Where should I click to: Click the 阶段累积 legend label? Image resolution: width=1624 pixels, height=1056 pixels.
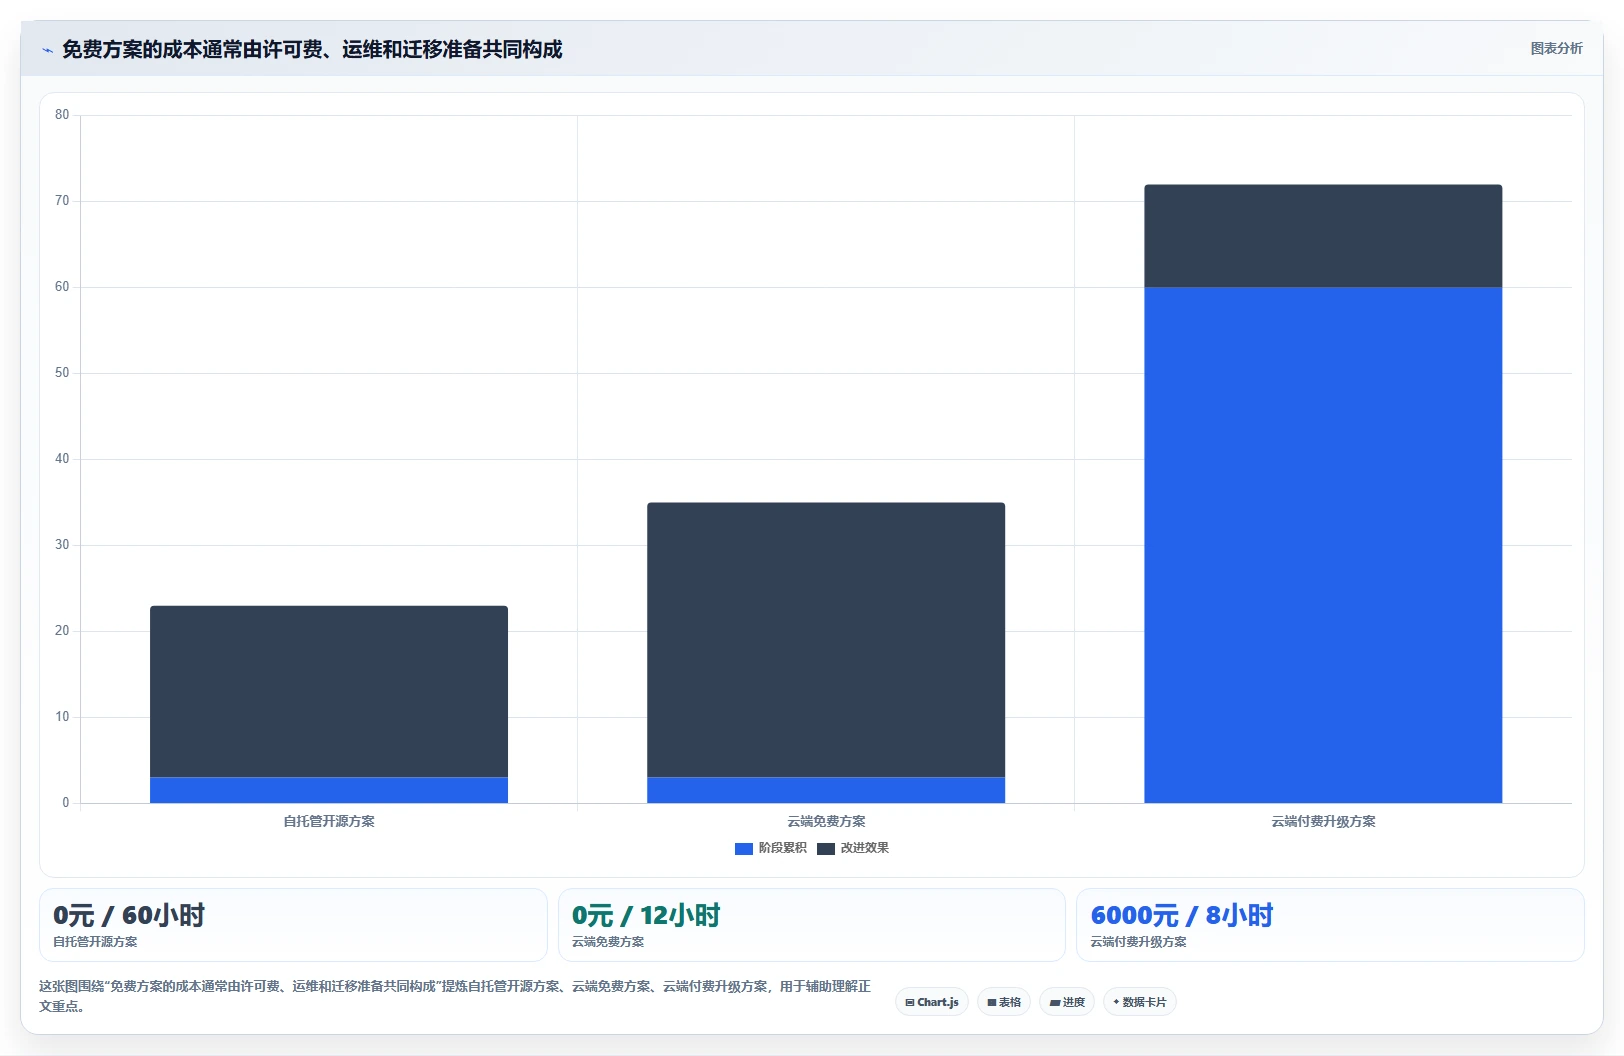[x=782, y=848]
